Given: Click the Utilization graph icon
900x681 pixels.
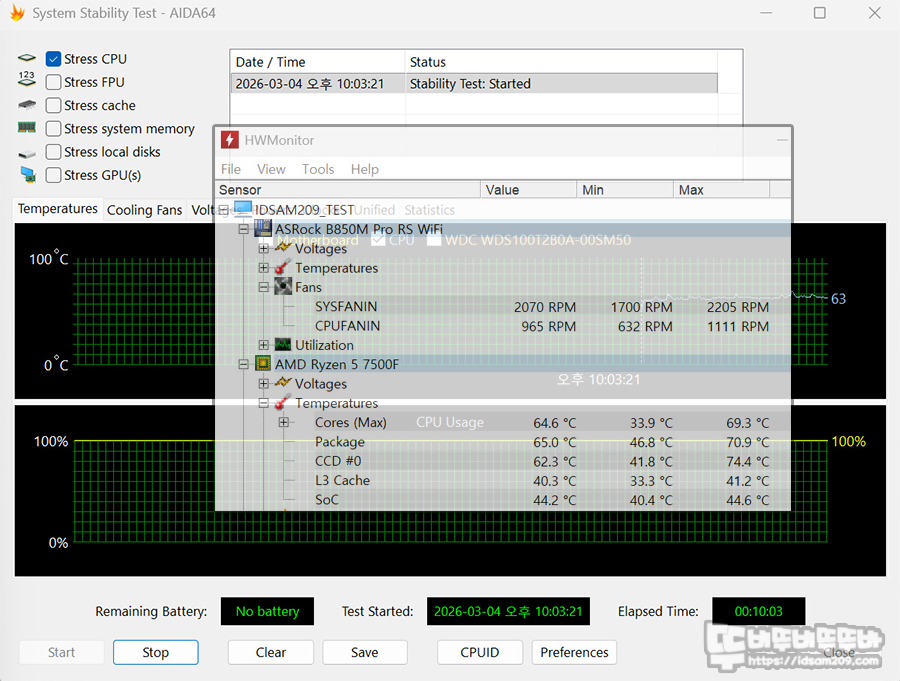Looking at the screenshot, I should [283, 345].
